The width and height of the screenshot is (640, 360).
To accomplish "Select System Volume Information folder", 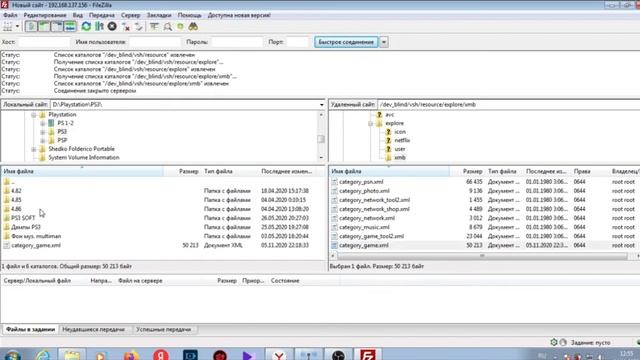I will point(84,158).
